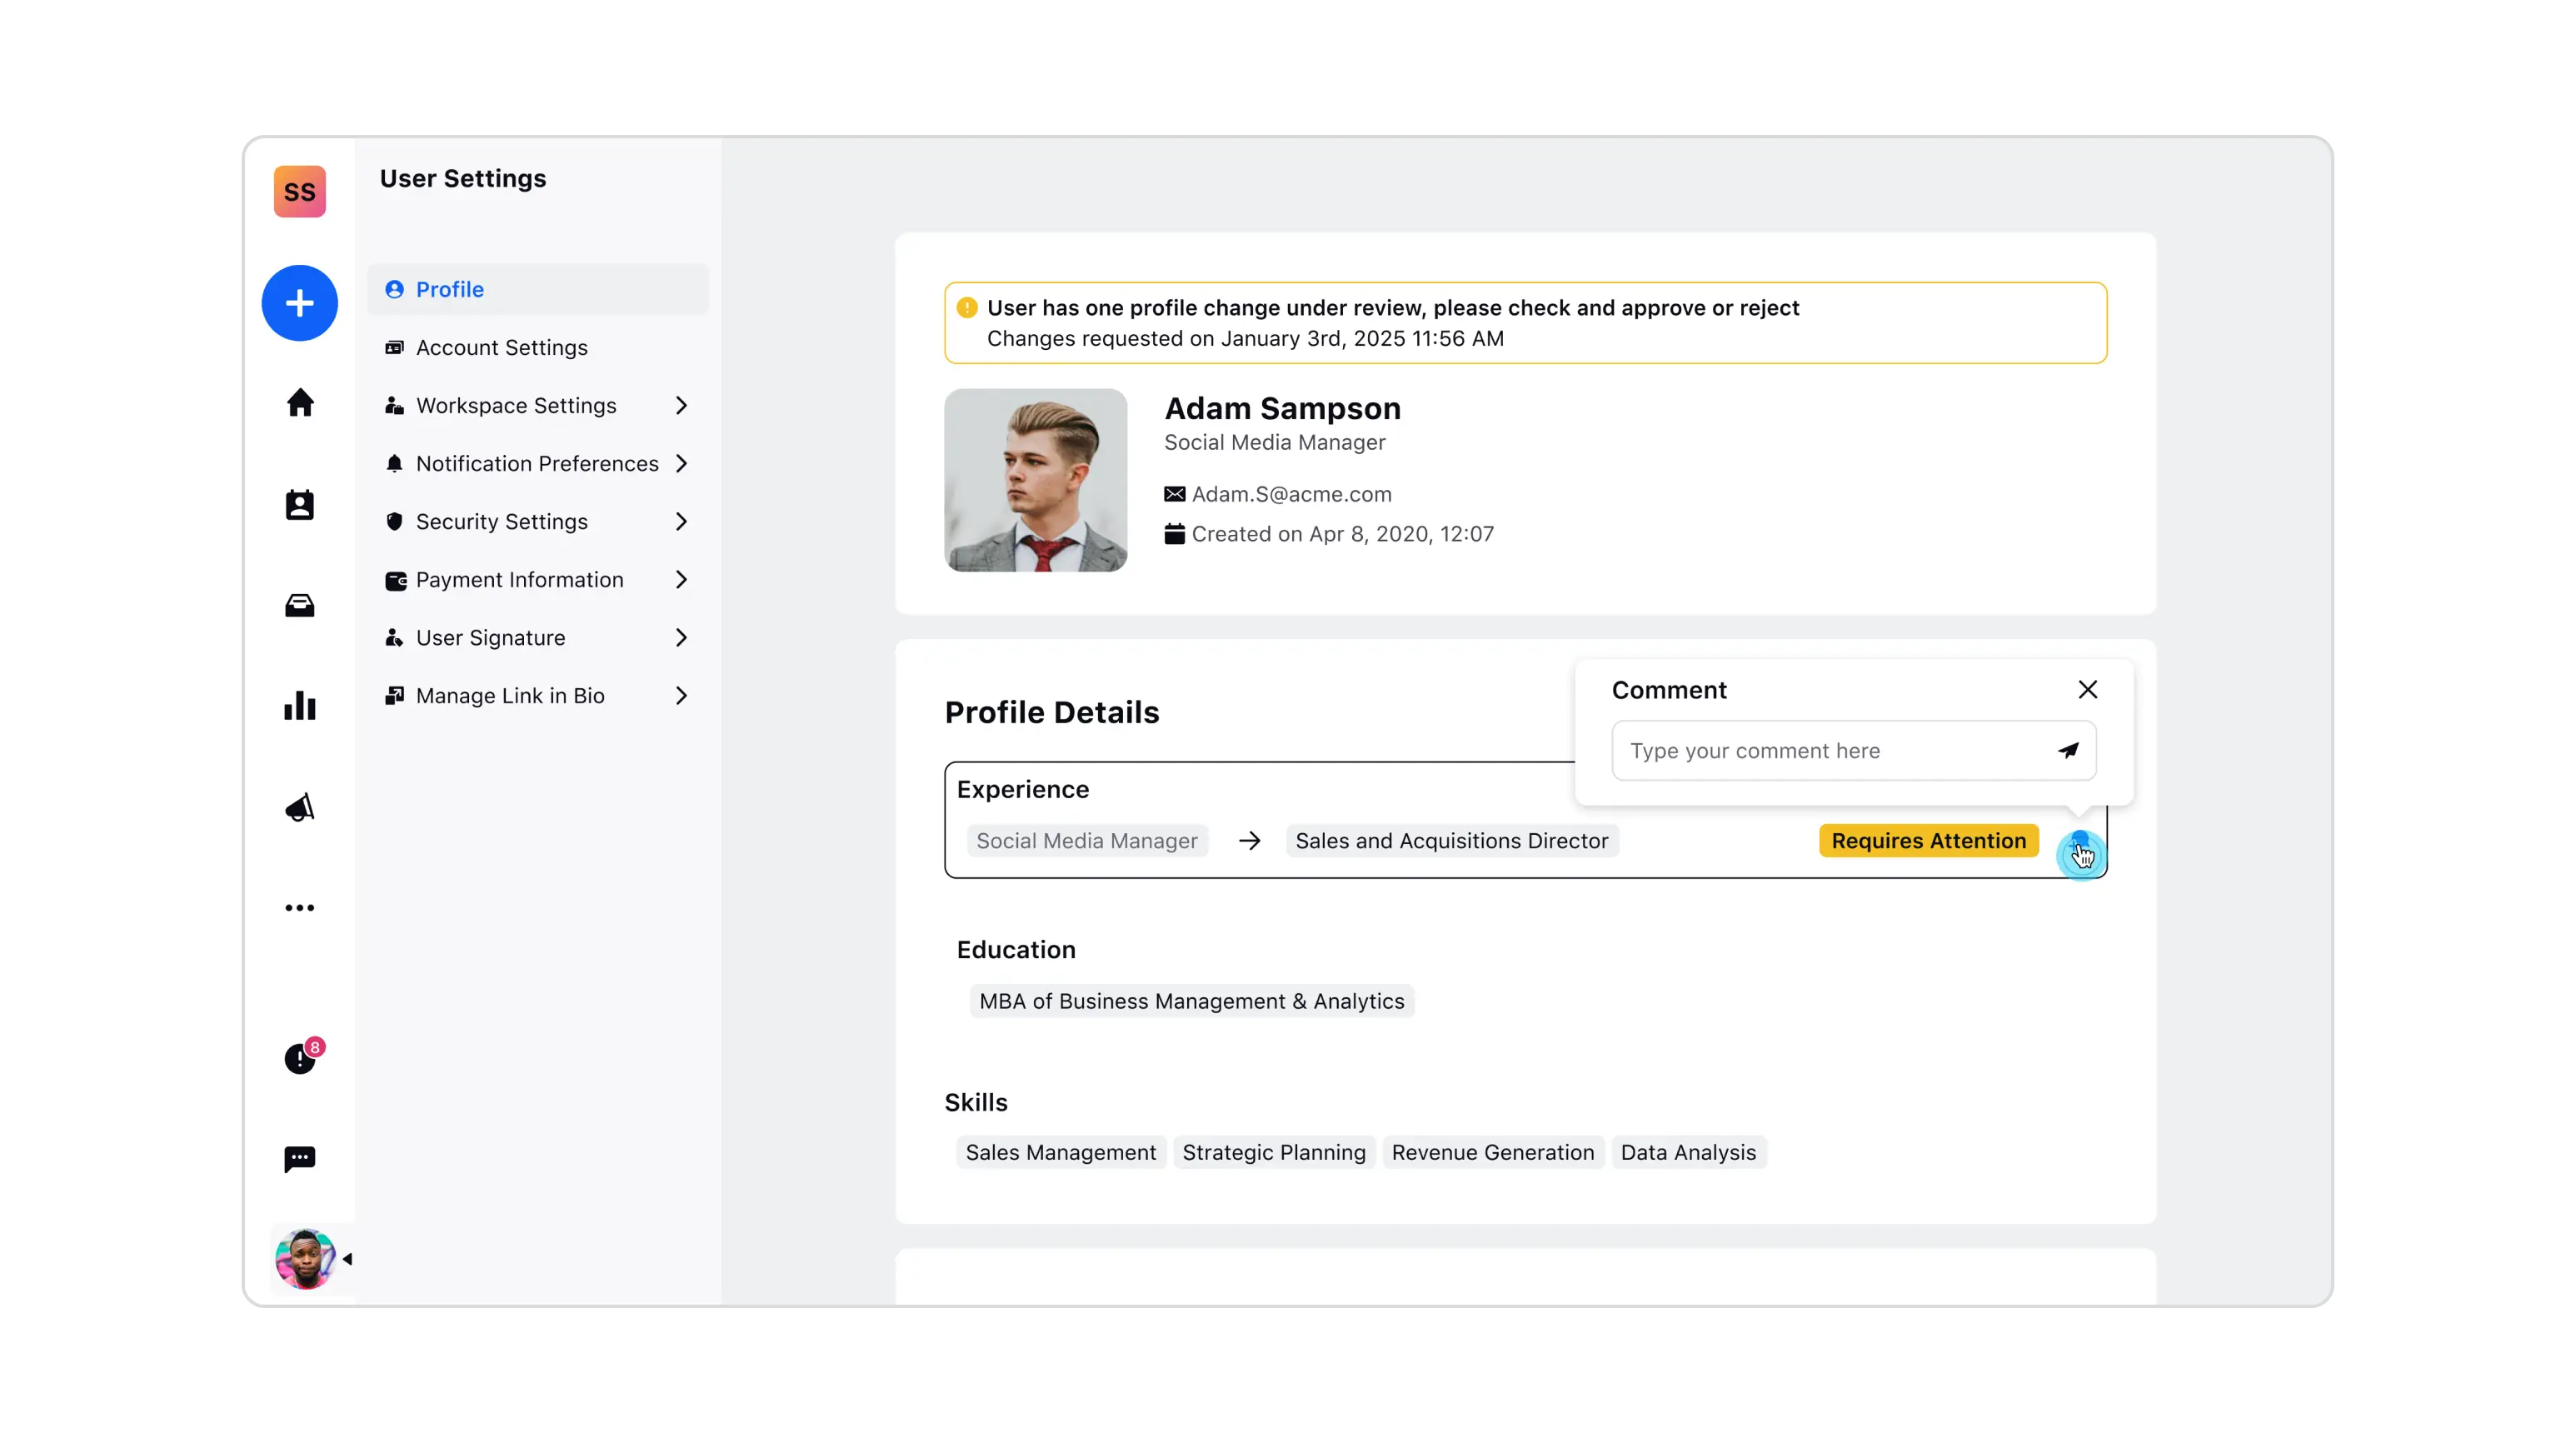2576x1443 pixels.
Task: Open the inbox tray sidebar icon
Action: pos(299,606)
